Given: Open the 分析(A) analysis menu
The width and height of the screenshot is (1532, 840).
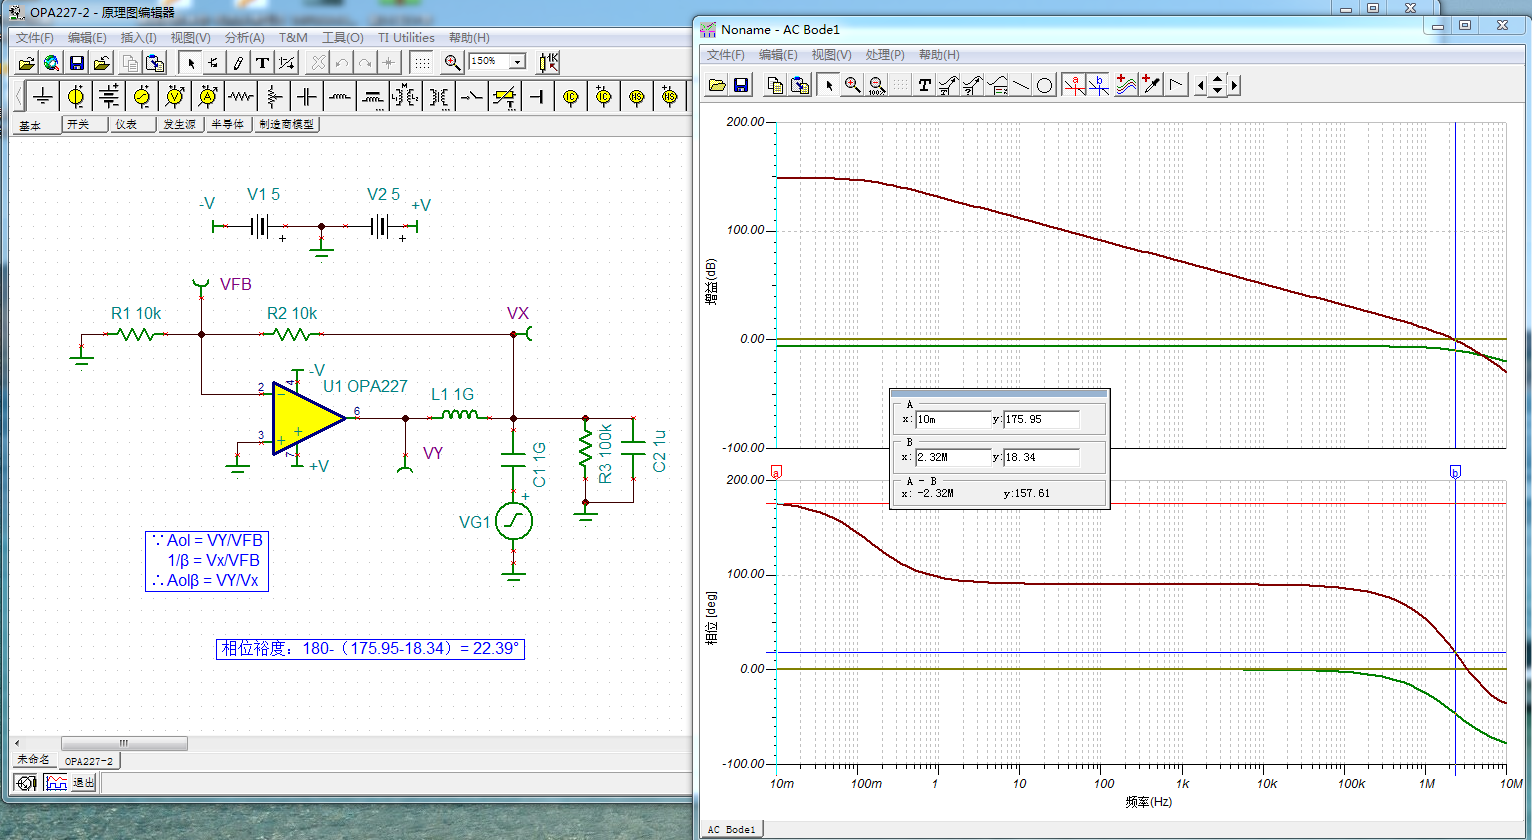Looking at the screenshot, I should tap(244, 38).
